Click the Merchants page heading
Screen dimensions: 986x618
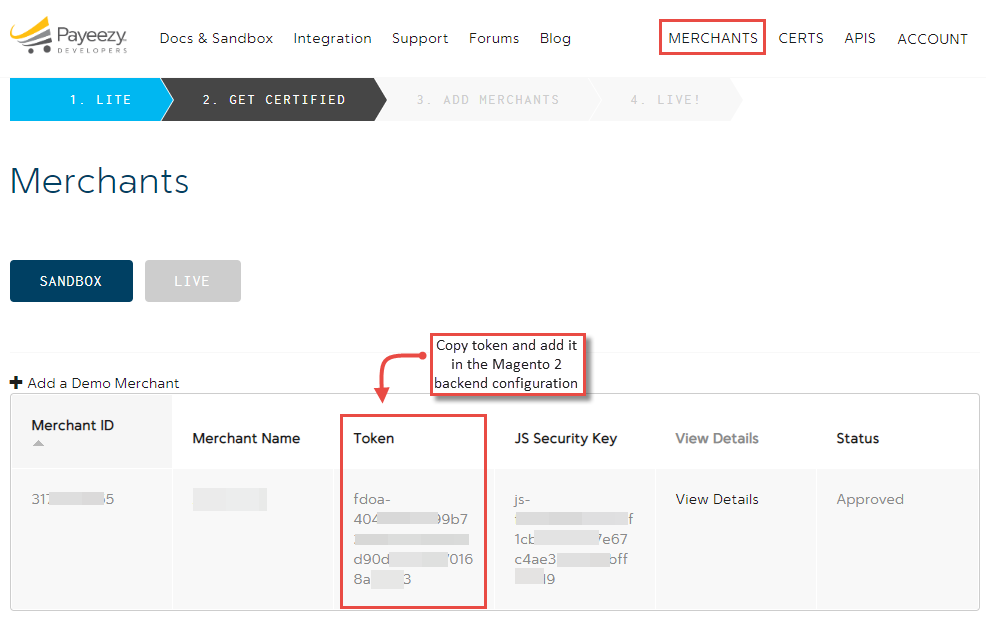click(x=99, y=181)
